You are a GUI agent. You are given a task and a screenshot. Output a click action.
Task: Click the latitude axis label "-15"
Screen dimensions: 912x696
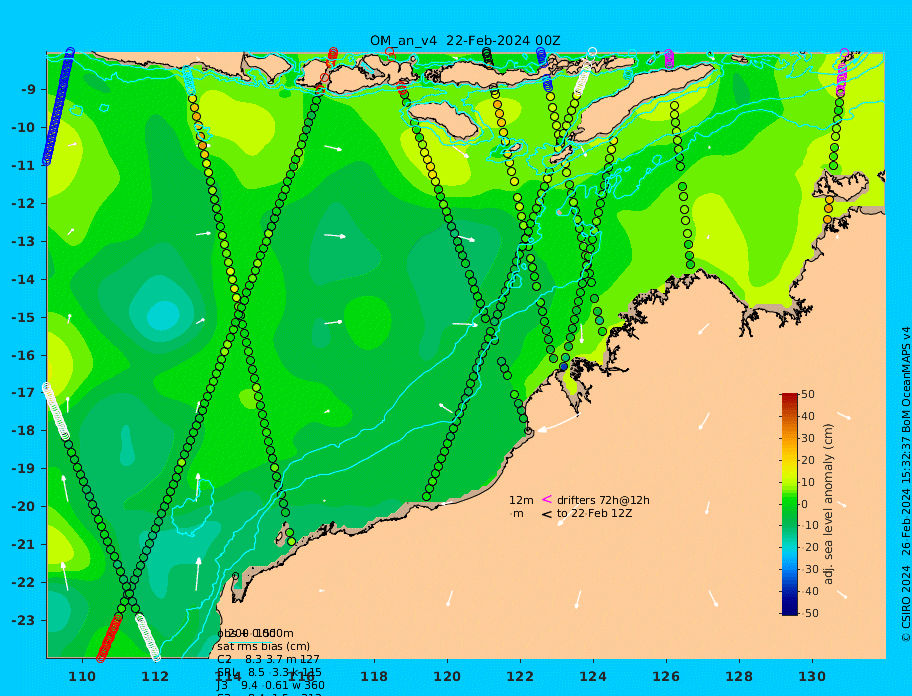[x=23, y=317]
